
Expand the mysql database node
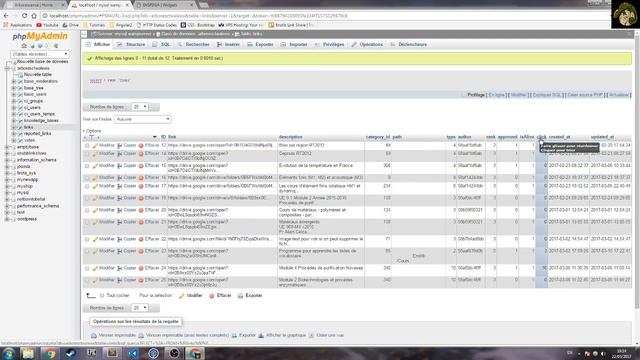tap(7, 193)
